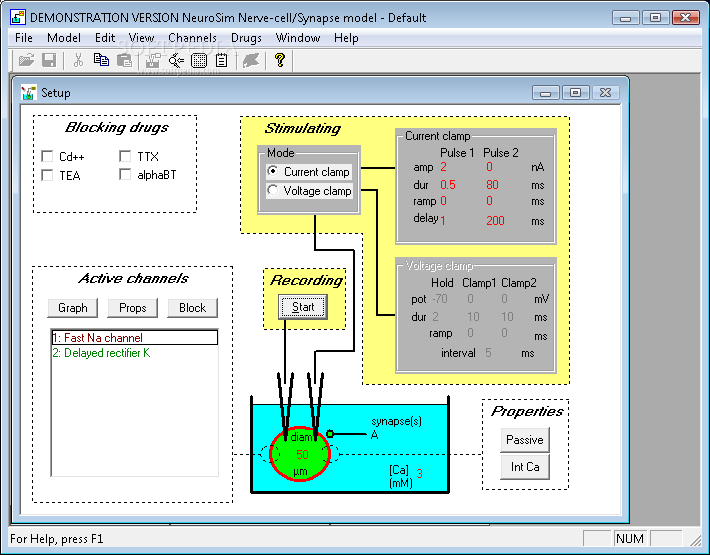Select '2: Delayed rectifier K' in list

134,353
